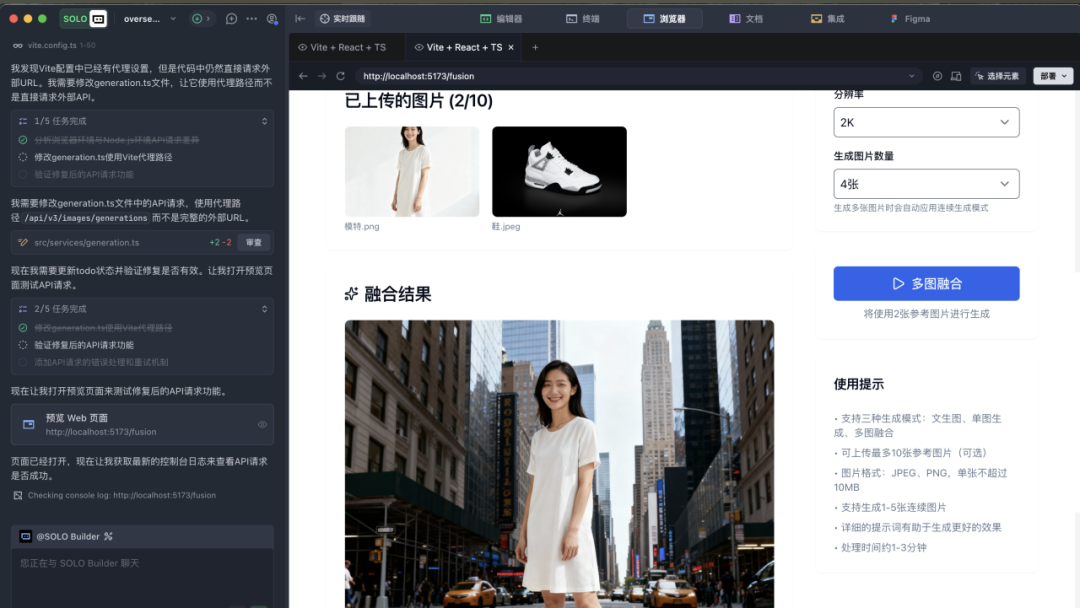
Task: Click the 生成图片数量 label
Action: (864, 156)
